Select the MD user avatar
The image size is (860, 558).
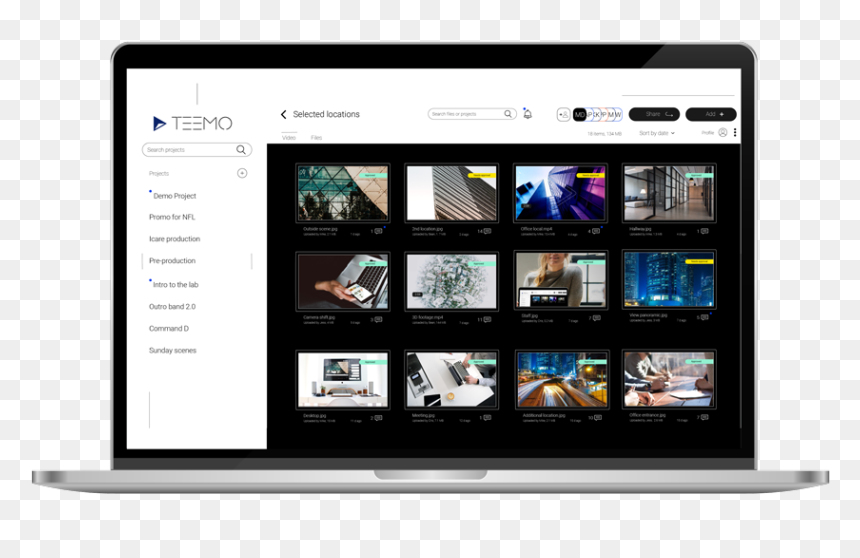click(x=579, y=114)
